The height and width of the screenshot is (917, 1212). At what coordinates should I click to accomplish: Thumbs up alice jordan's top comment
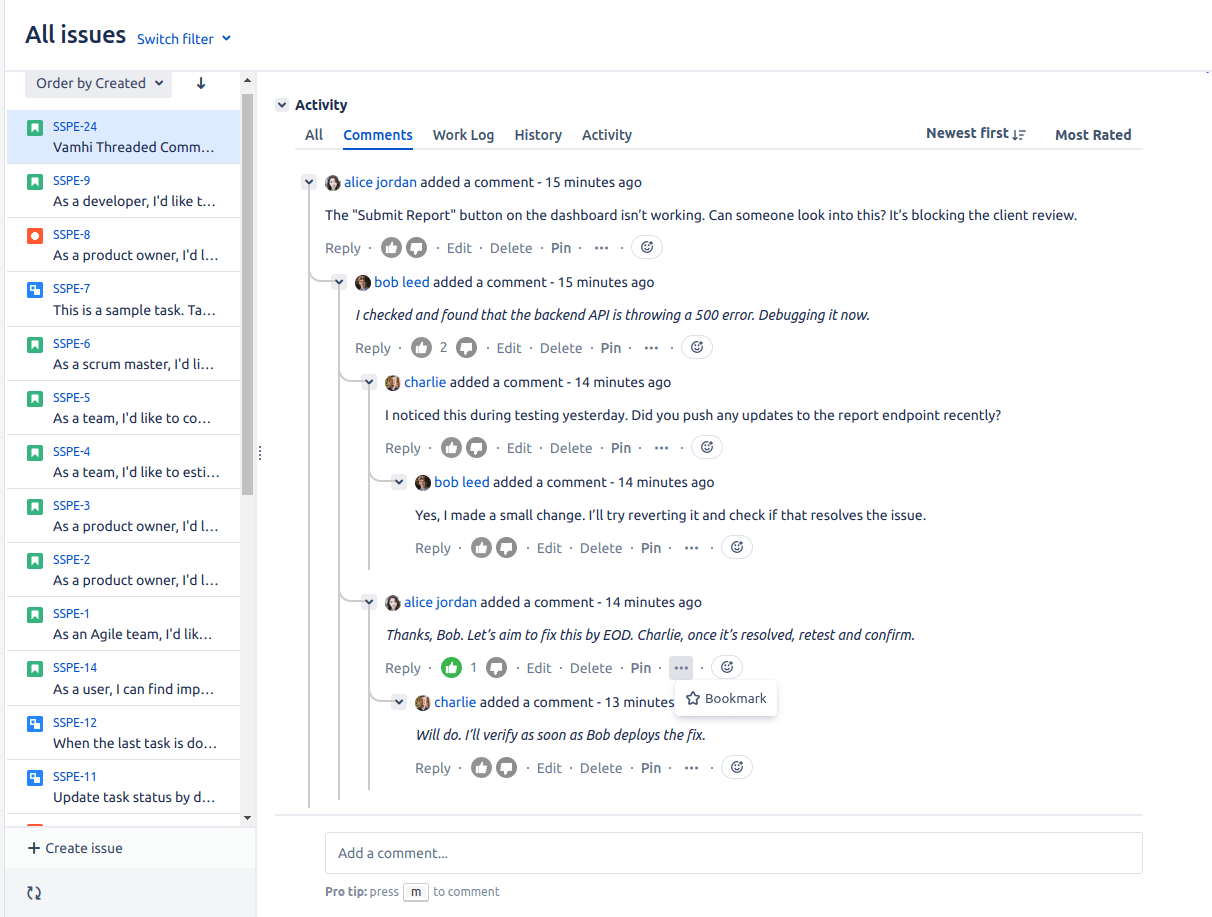pos(392,248)
